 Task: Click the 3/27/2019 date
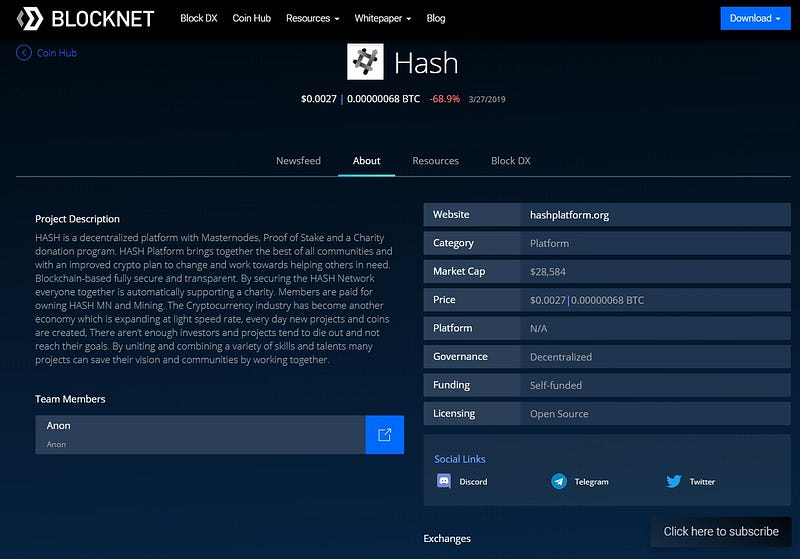[x=487, y=99]
